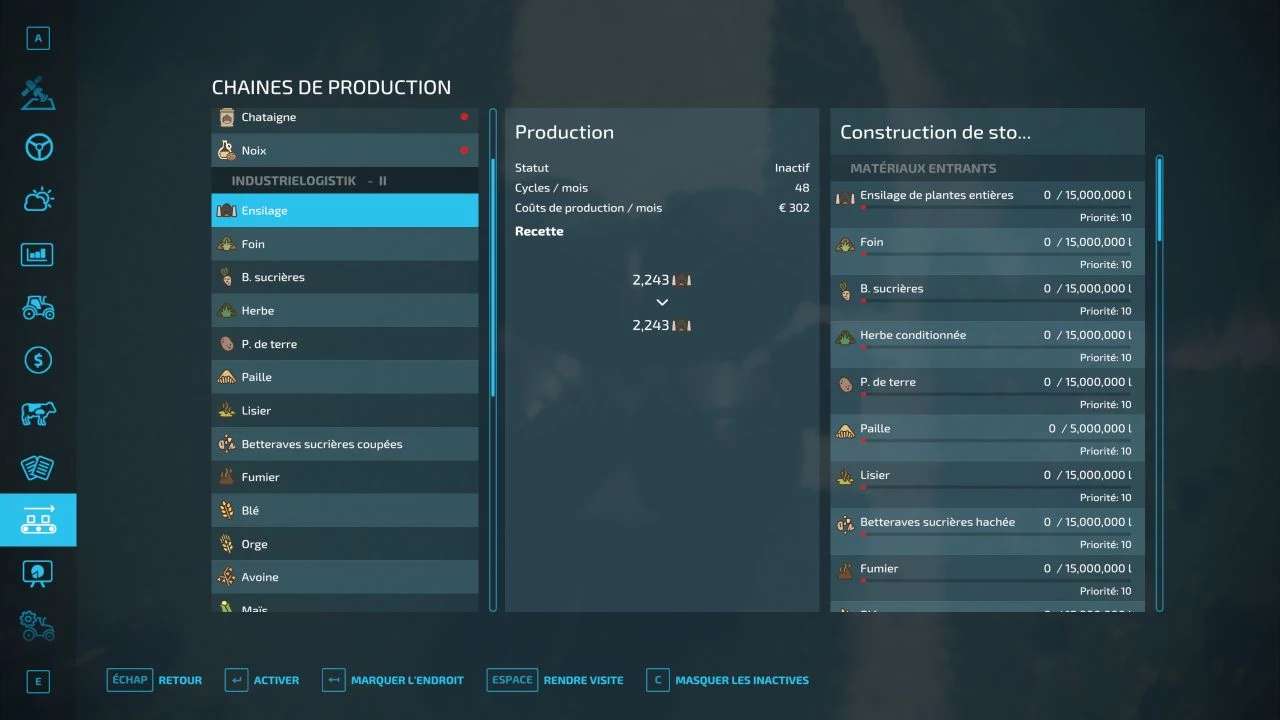This screenshot has height=720, width=1280.
Task: Select the production chains conveyor icon
Action: tap(38, 520)
